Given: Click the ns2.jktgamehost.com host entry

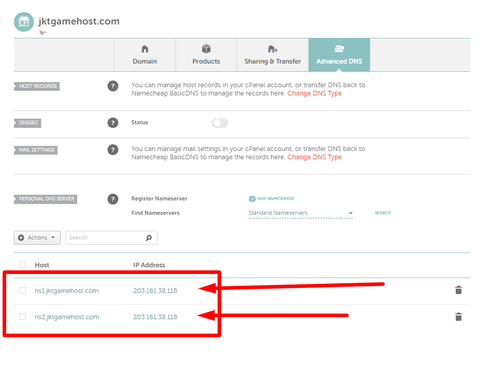Looking at the screenshot, I should pos(67,317).
